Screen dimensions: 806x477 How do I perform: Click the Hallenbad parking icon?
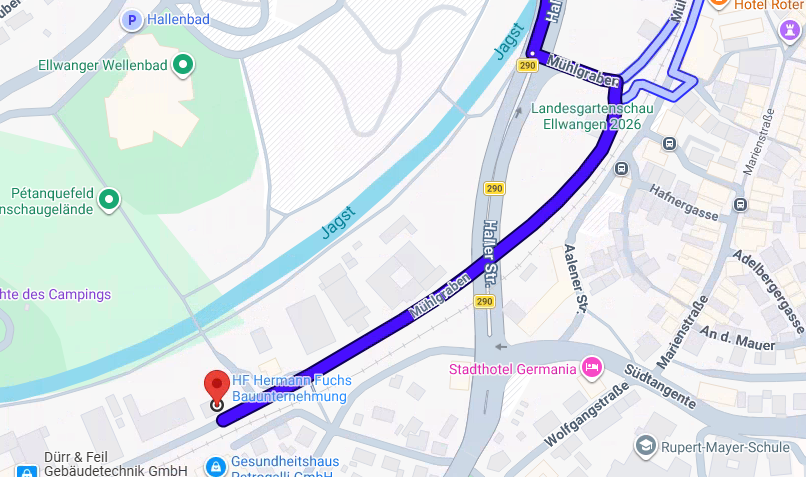point(132,21)
